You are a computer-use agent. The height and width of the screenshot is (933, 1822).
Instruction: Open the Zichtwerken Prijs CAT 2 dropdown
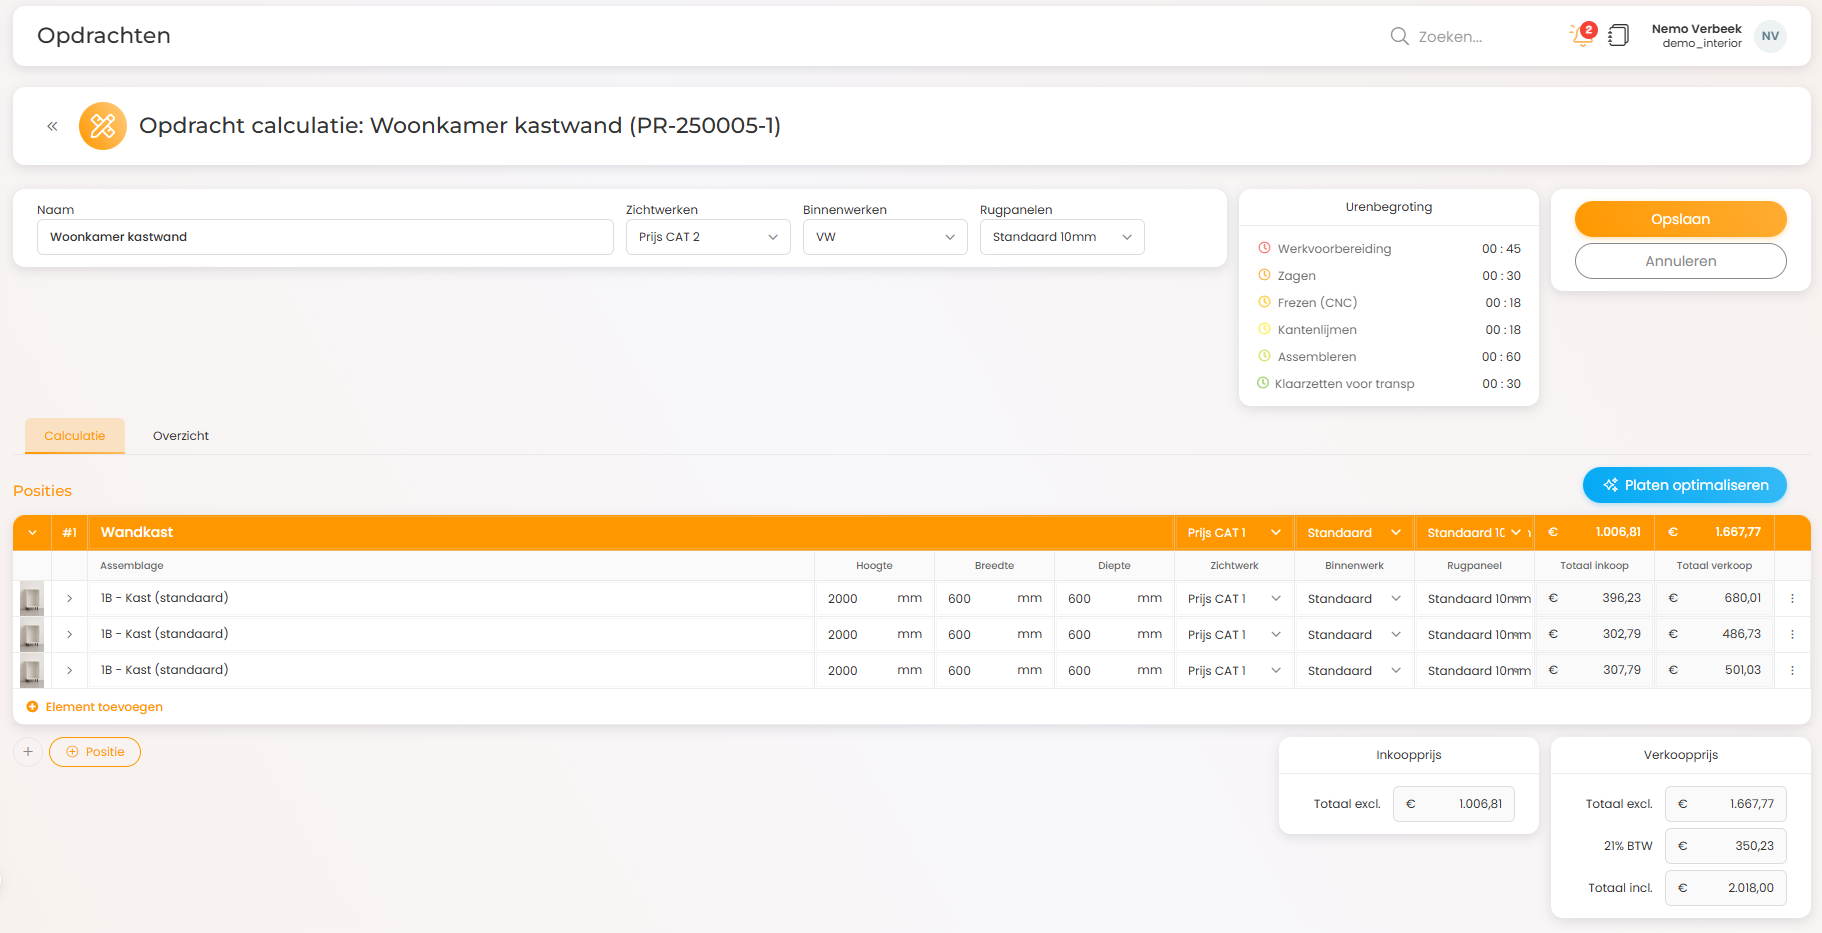[708, 237]
